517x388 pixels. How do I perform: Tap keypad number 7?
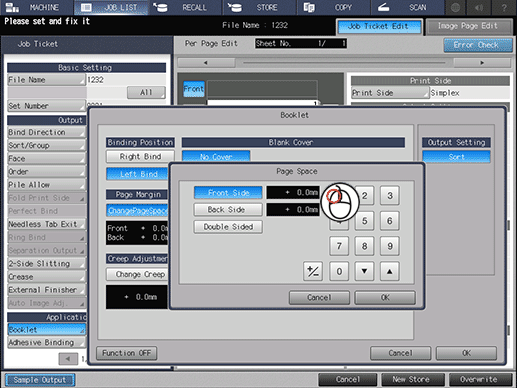[x=339, y=246]
